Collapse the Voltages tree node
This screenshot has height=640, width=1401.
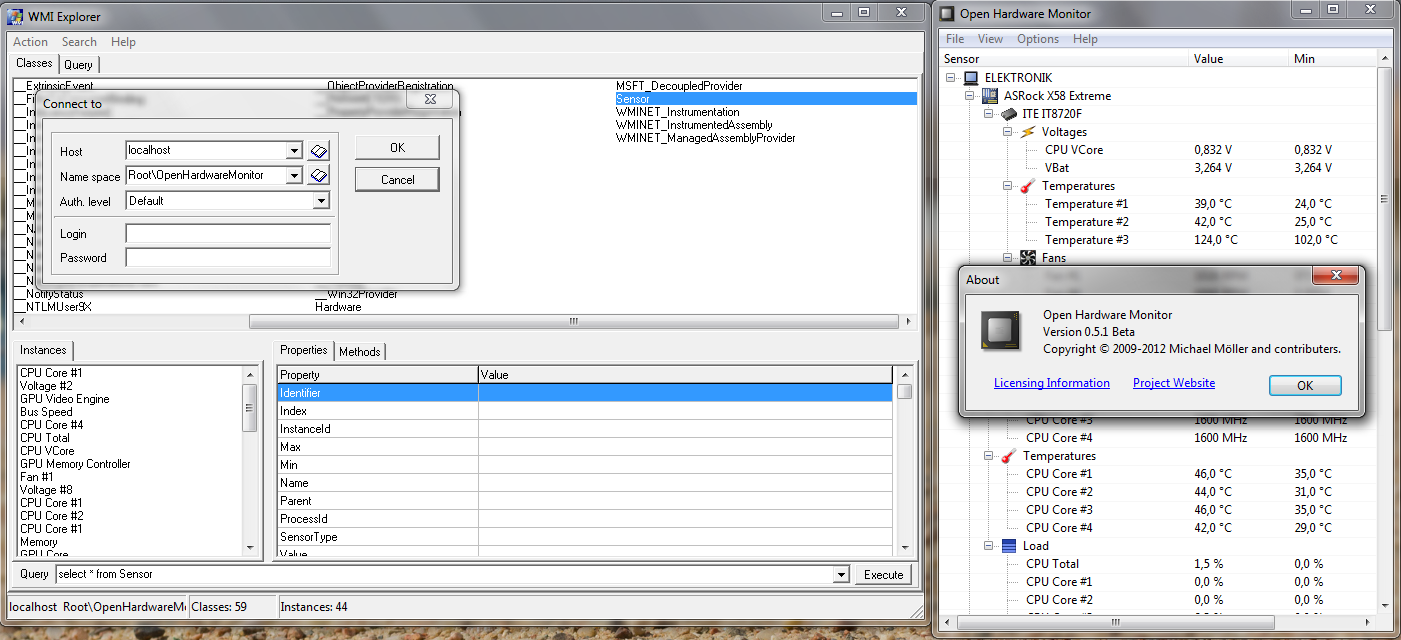tap(1008, 132)
